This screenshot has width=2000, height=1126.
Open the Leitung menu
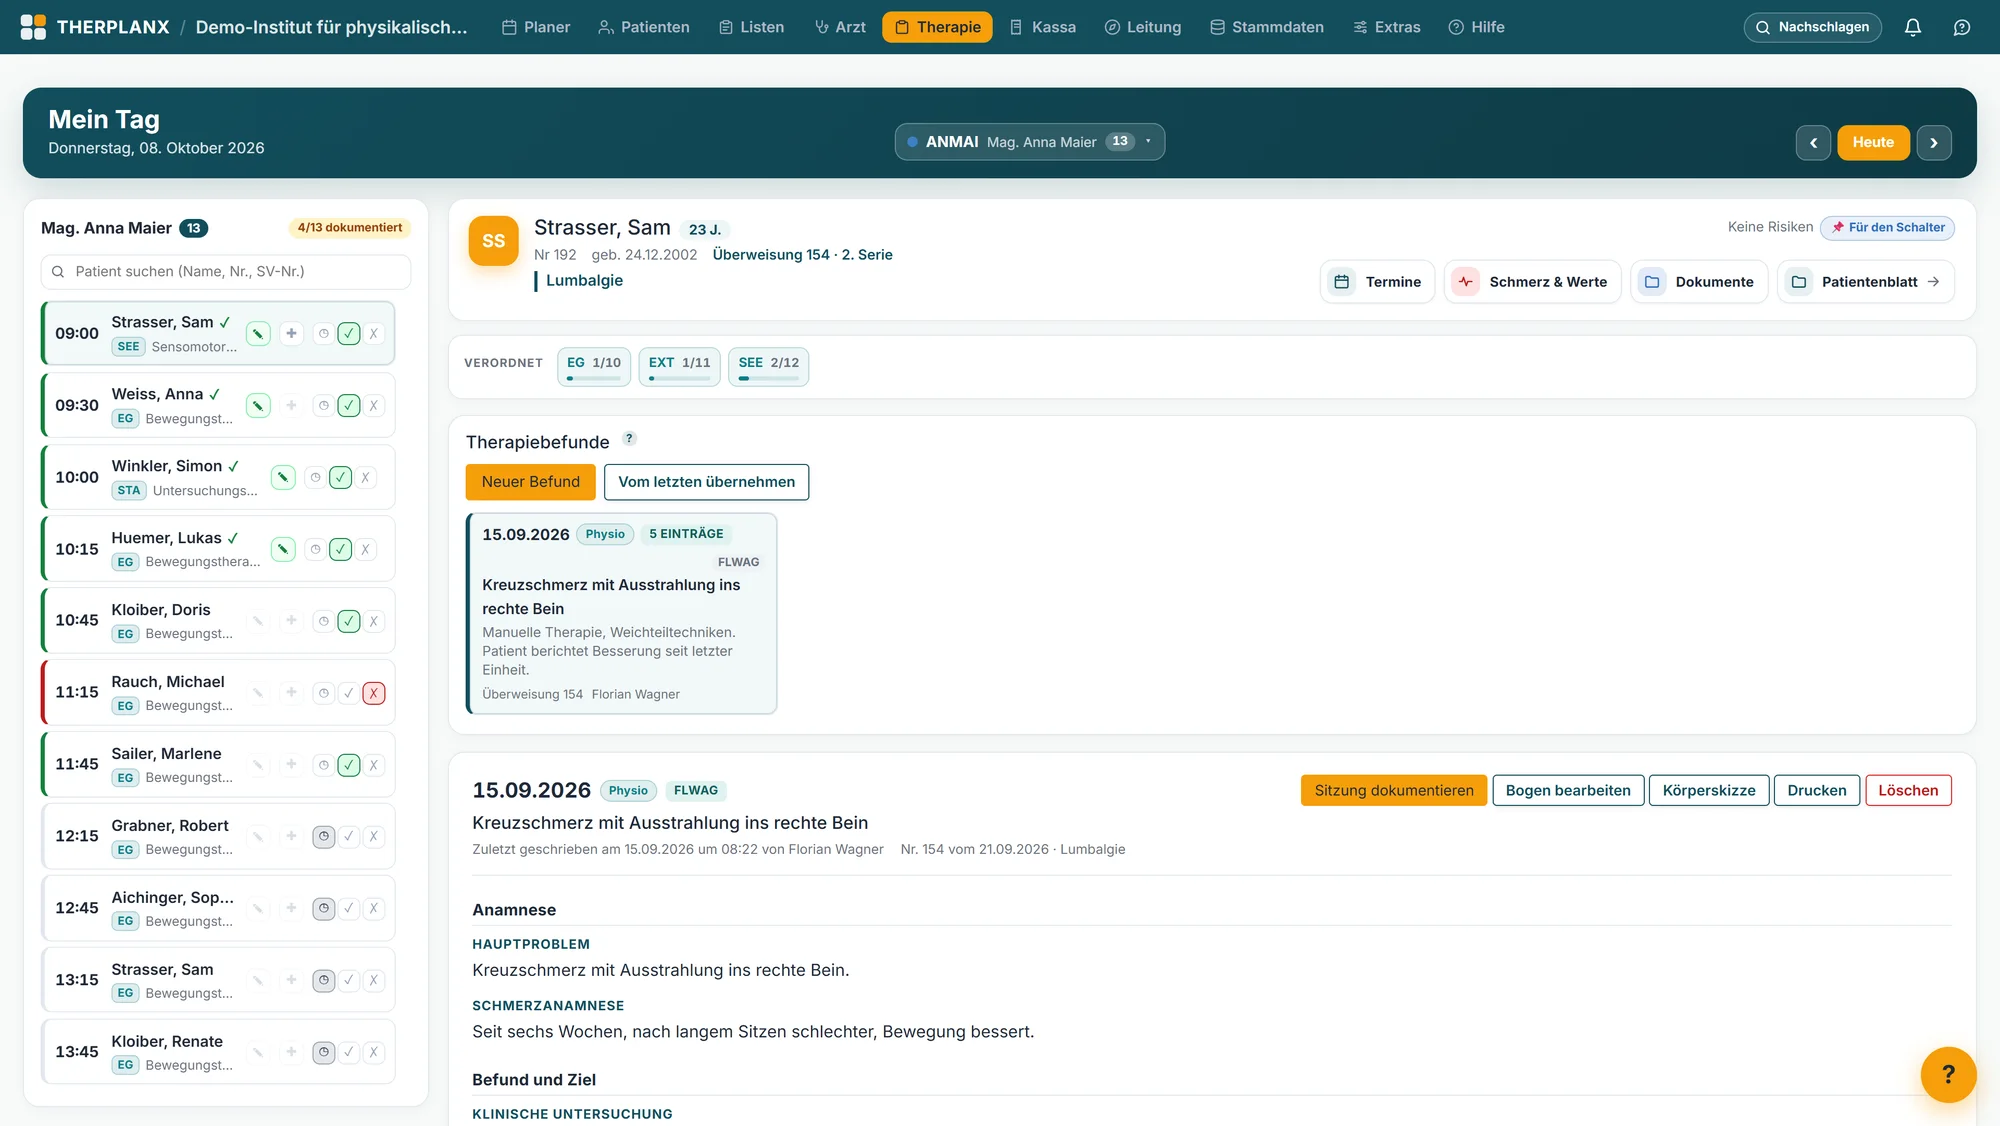pyautogui.click(x=1142, y=27)
